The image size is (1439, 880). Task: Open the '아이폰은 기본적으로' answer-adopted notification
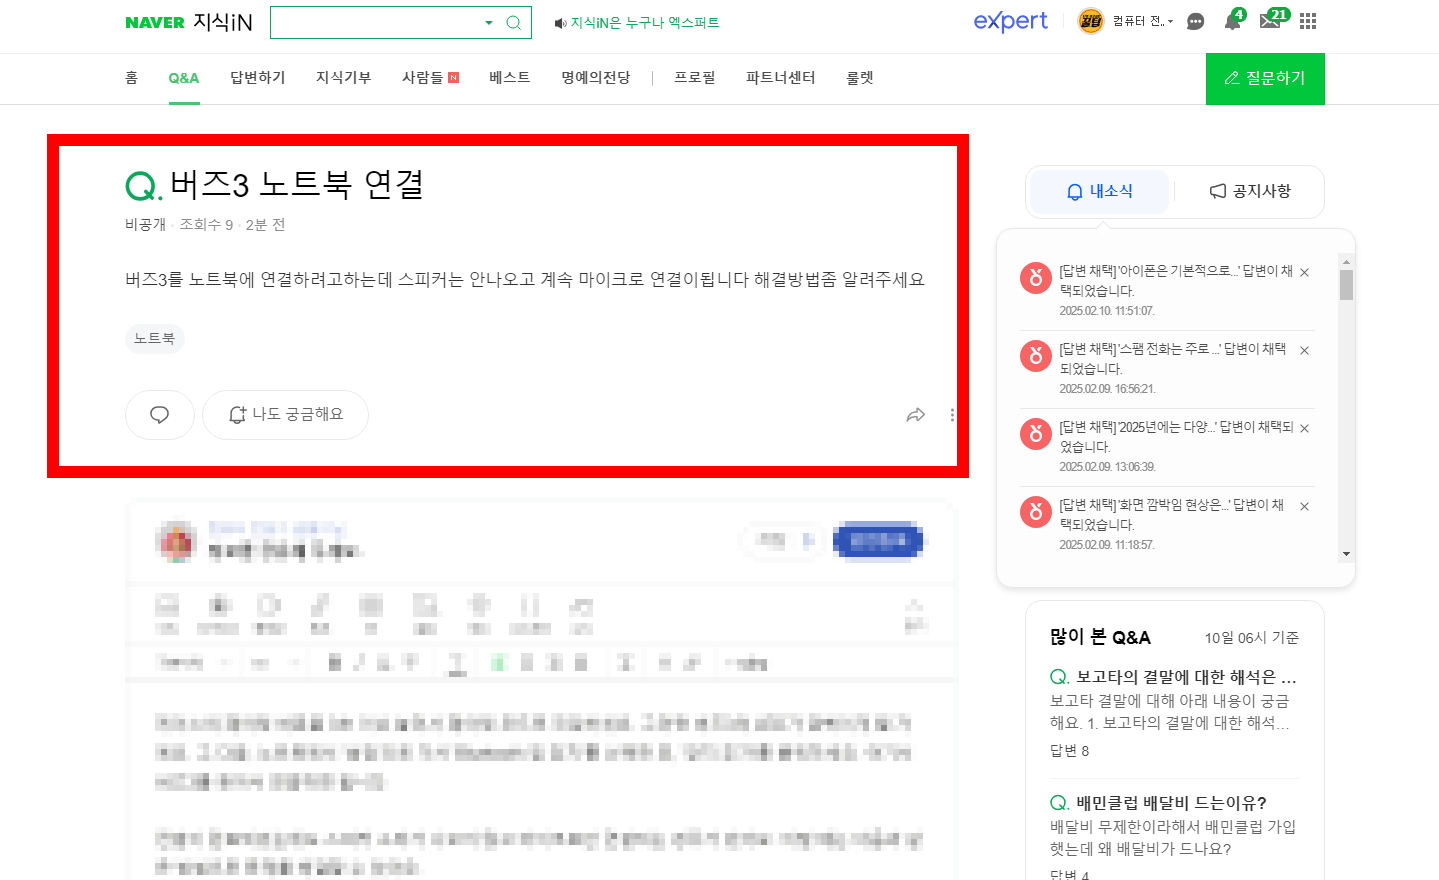coord(1176,281)
